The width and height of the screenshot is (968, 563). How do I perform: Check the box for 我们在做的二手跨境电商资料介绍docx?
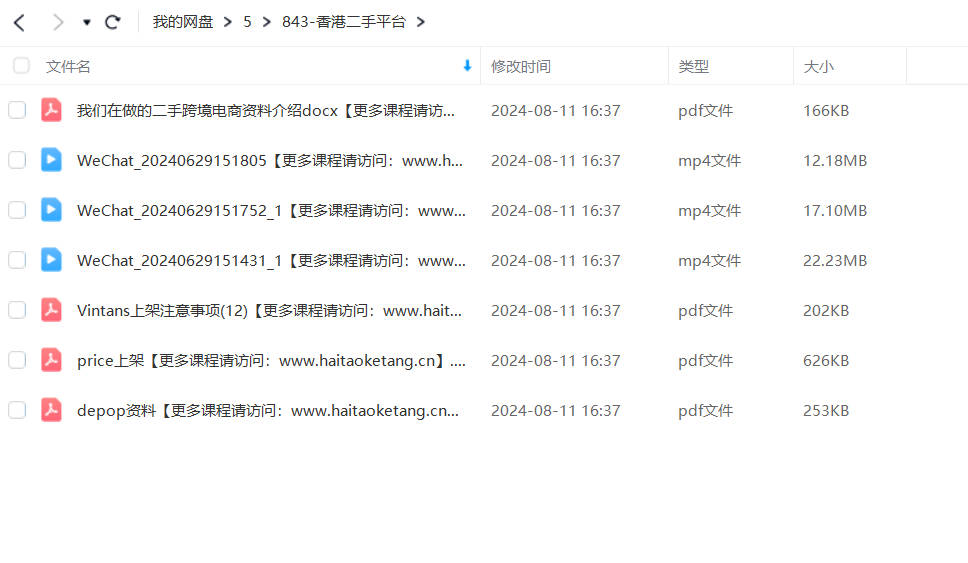[x=17, y=111]
